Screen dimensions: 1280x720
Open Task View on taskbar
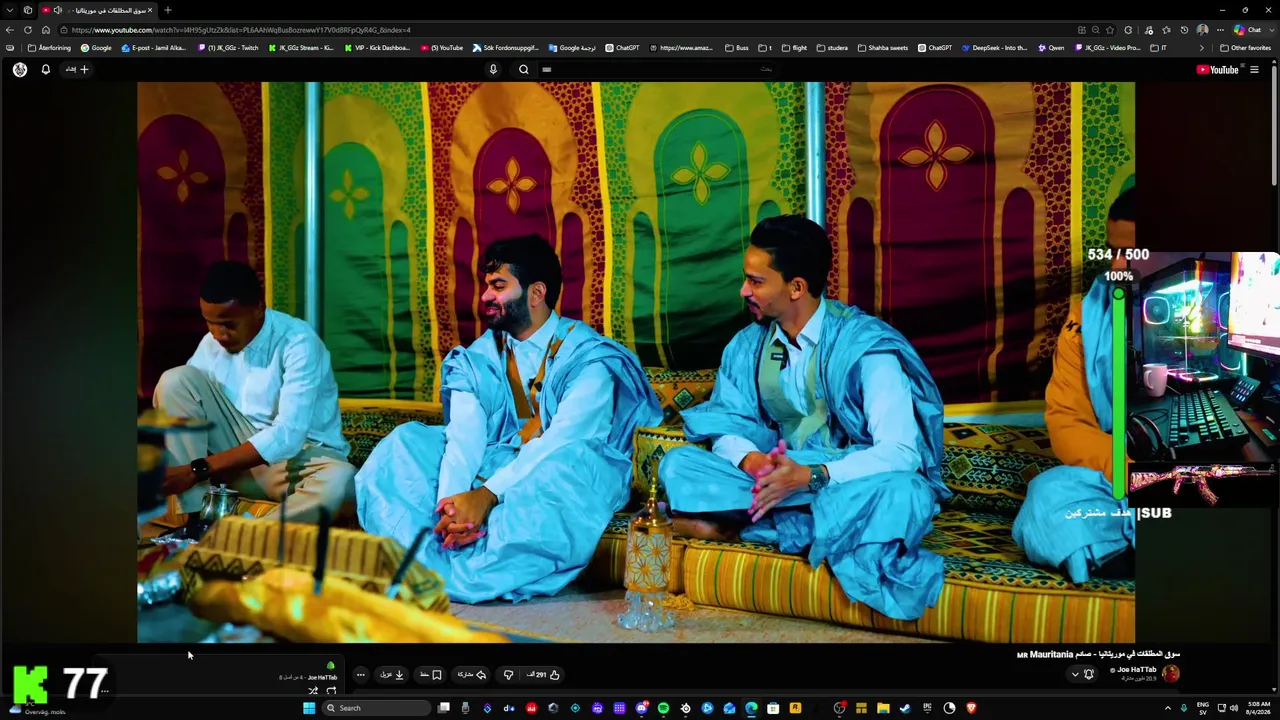click(443, 708)
